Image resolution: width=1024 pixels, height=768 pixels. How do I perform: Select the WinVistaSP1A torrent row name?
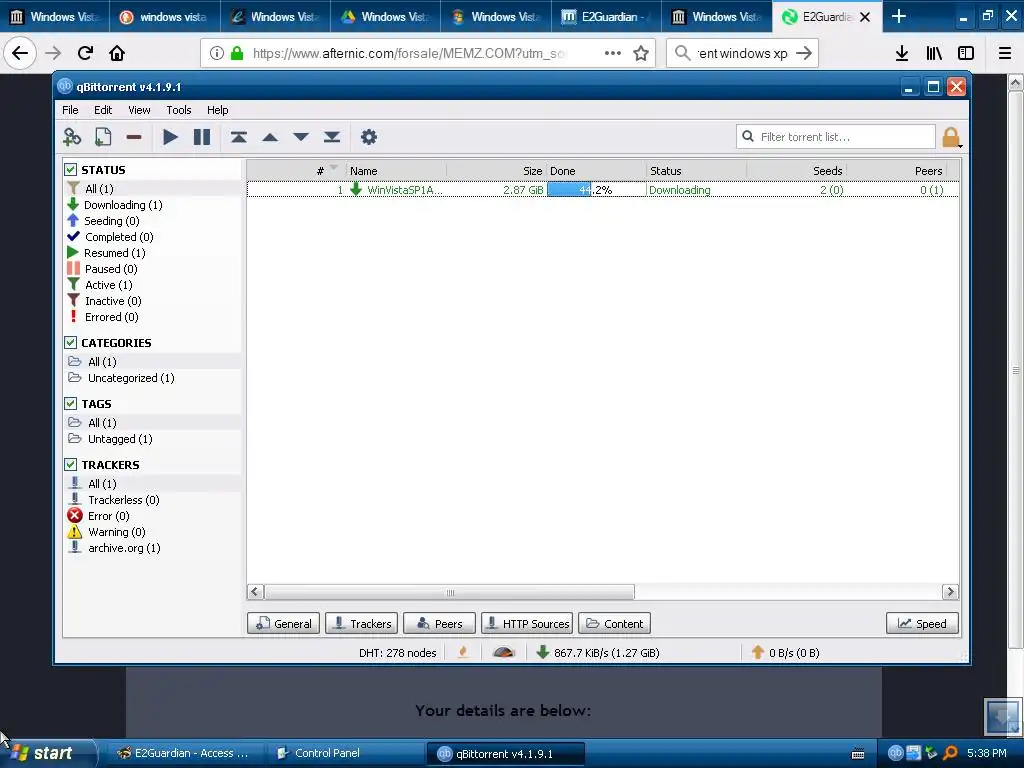(404, 190)
